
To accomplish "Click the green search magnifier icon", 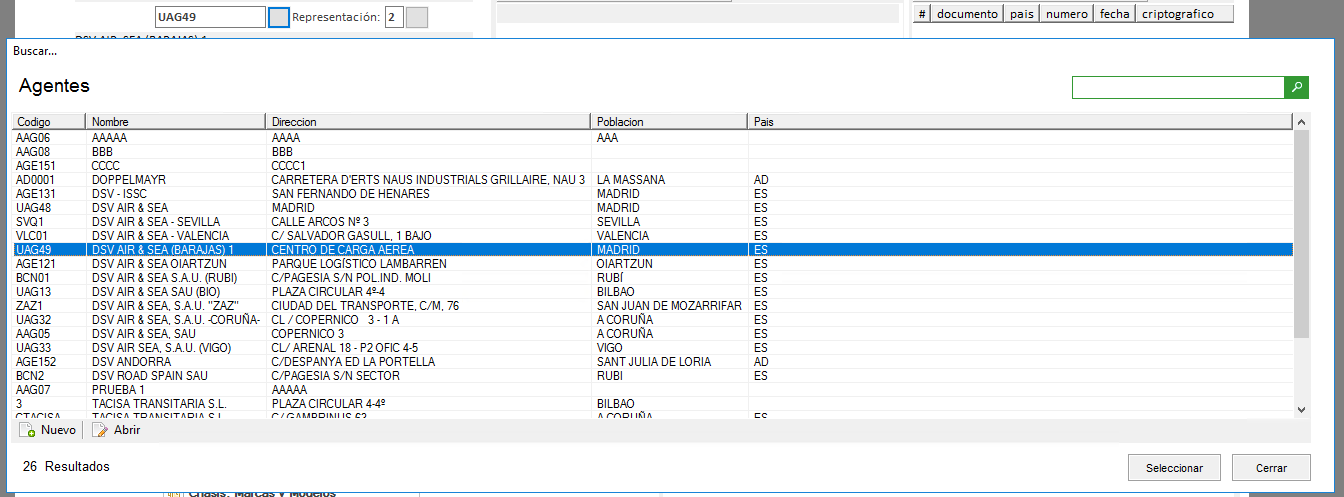I will point(1297,88).
